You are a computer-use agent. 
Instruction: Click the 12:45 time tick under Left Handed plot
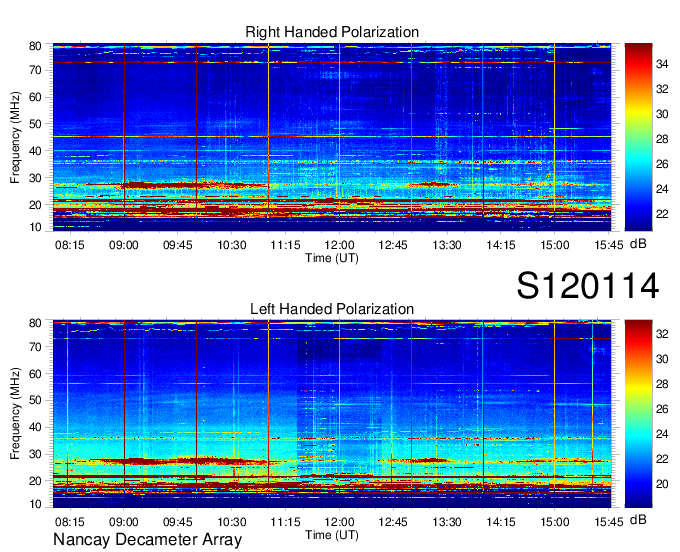pos(393,522)
